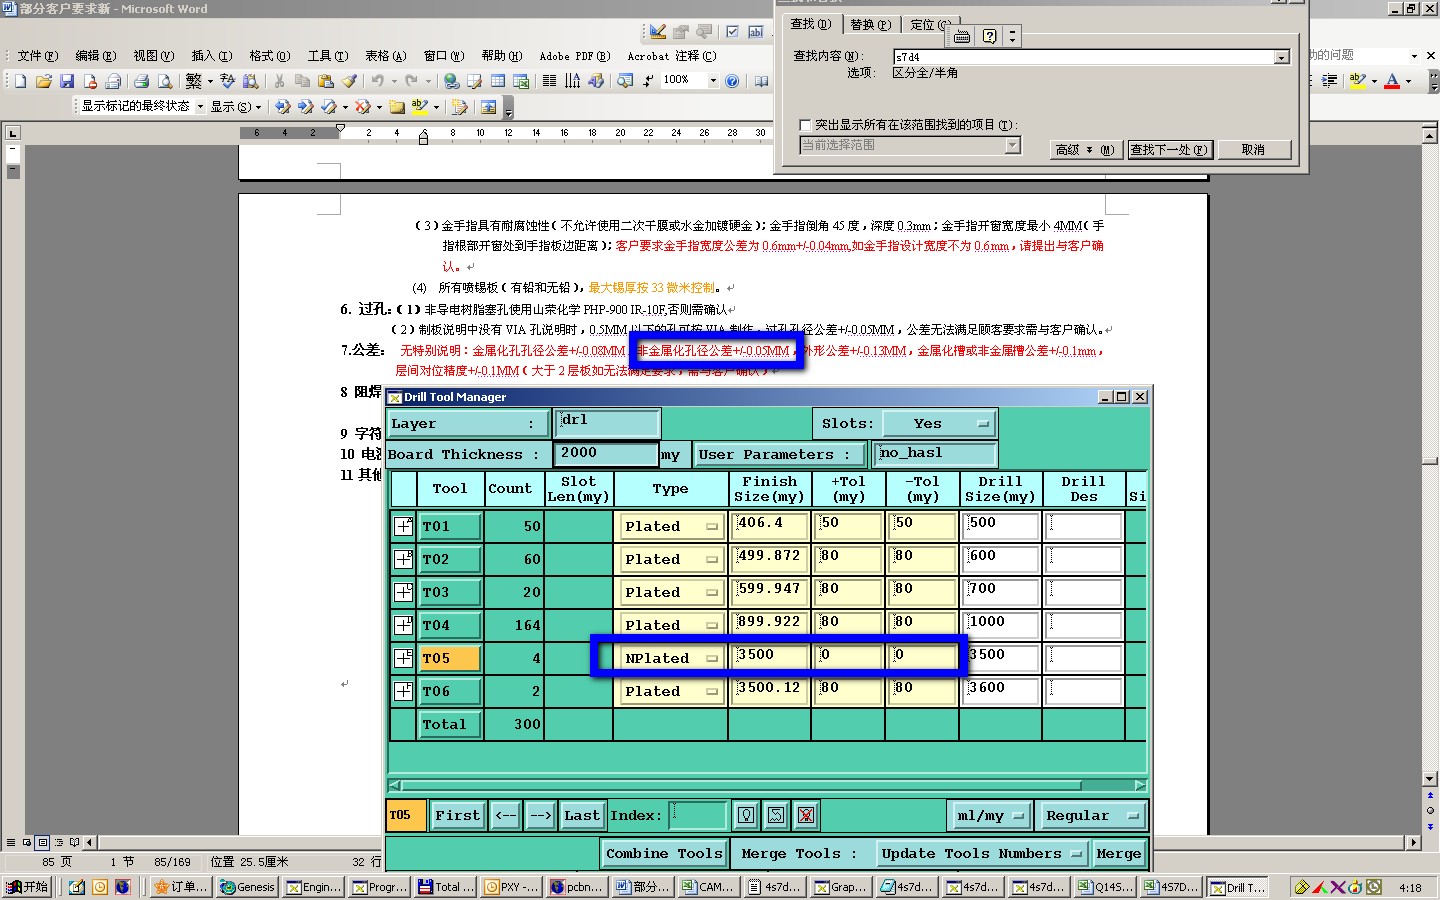Screen dimensions: 1440x900
Task: Switch to the 替换(P) tab
Action: pos(870,24)
